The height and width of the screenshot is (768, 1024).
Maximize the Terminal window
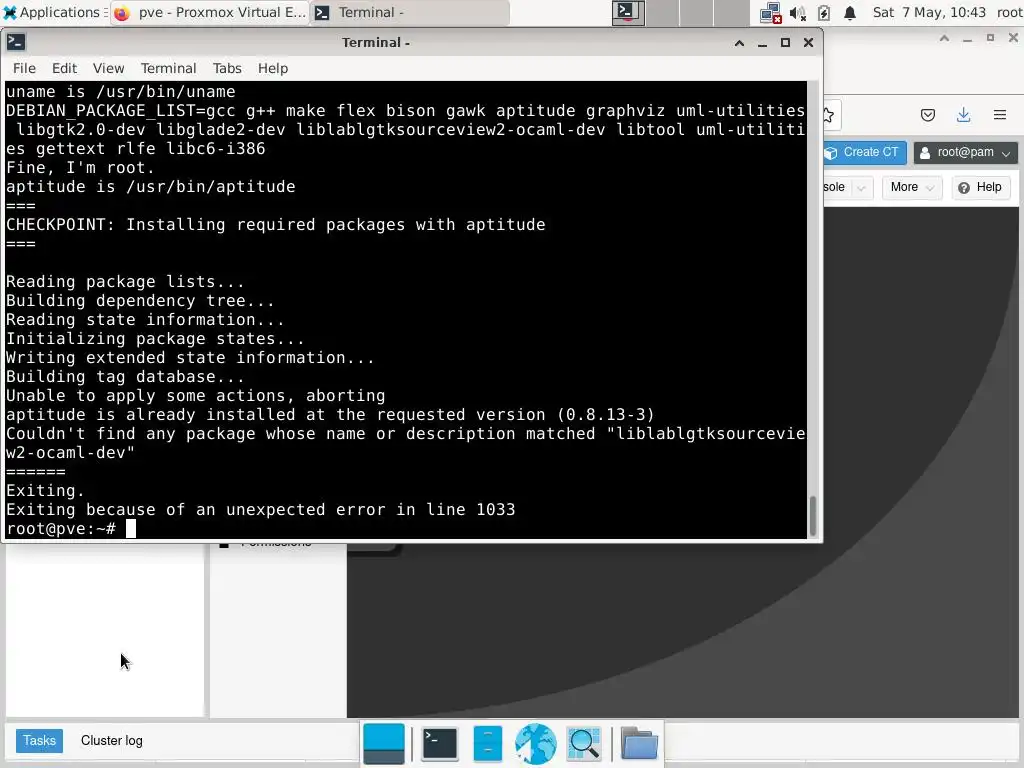tap(785, 42)
